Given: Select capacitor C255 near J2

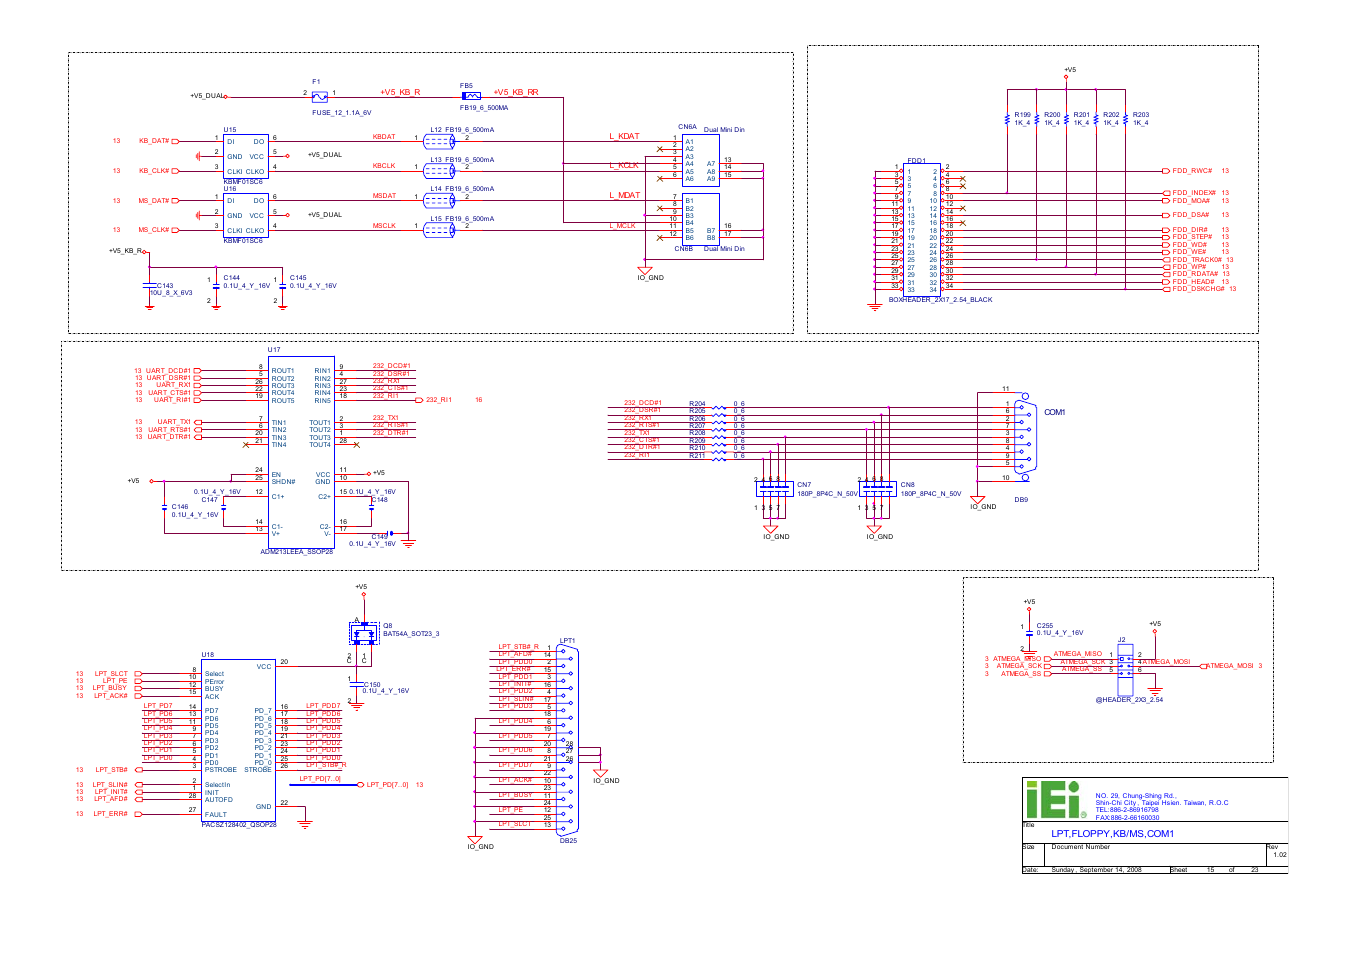Looking at the screenshot, I should (x=1029, y=633).
